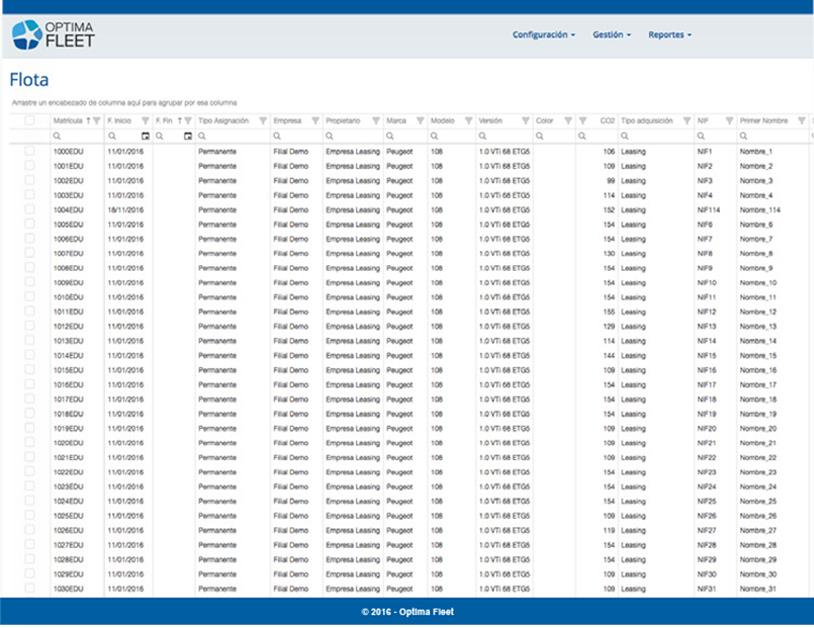
Task: Click filter icon on Primer Nombre column
Action: (800, 121)
